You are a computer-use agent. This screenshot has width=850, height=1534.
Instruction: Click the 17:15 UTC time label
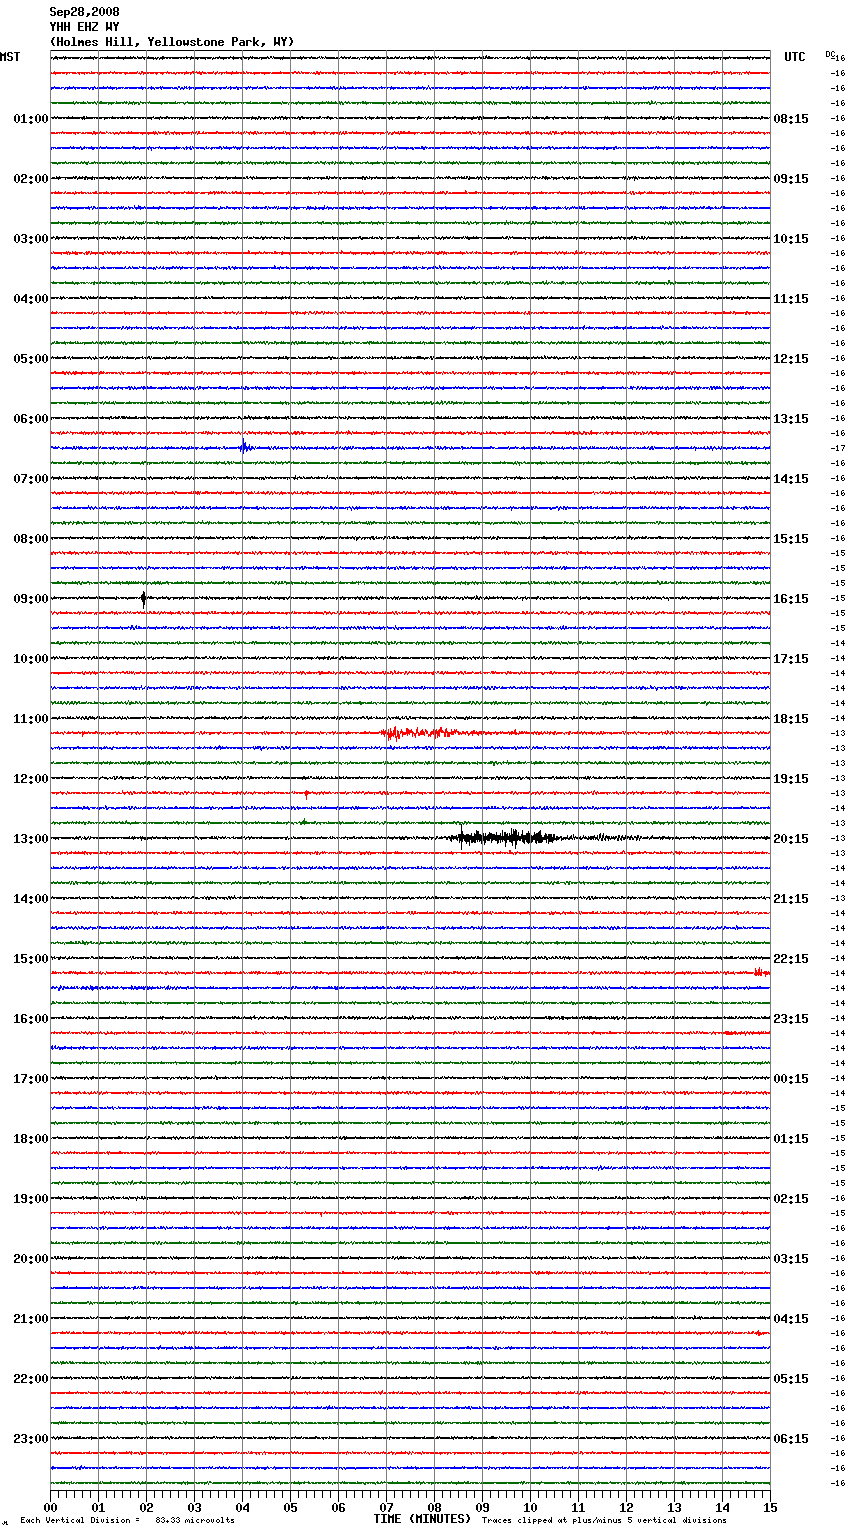pos(791,659)
